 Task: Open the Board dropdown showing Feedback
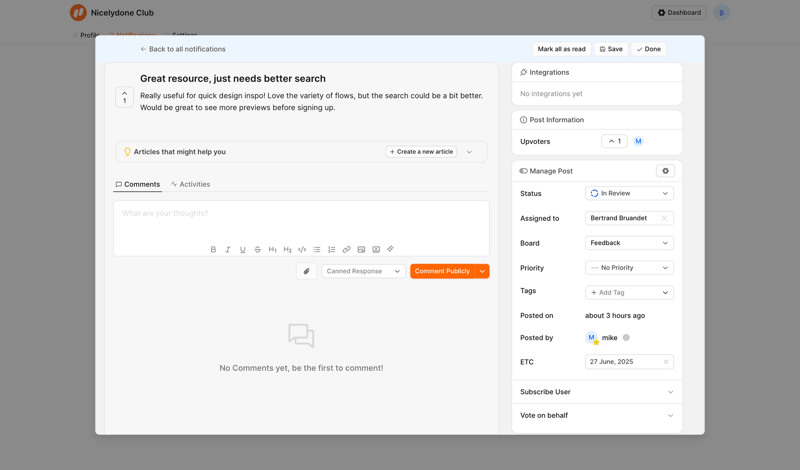[629, 243]
